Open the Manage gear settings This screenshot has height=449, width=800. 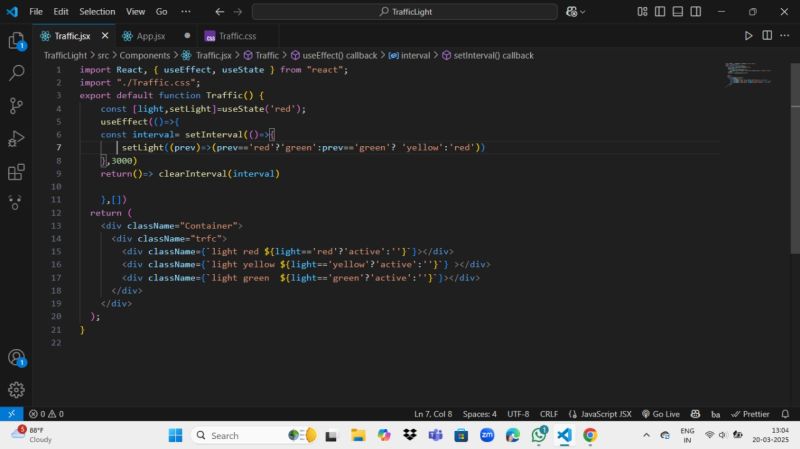pos(16,390)
